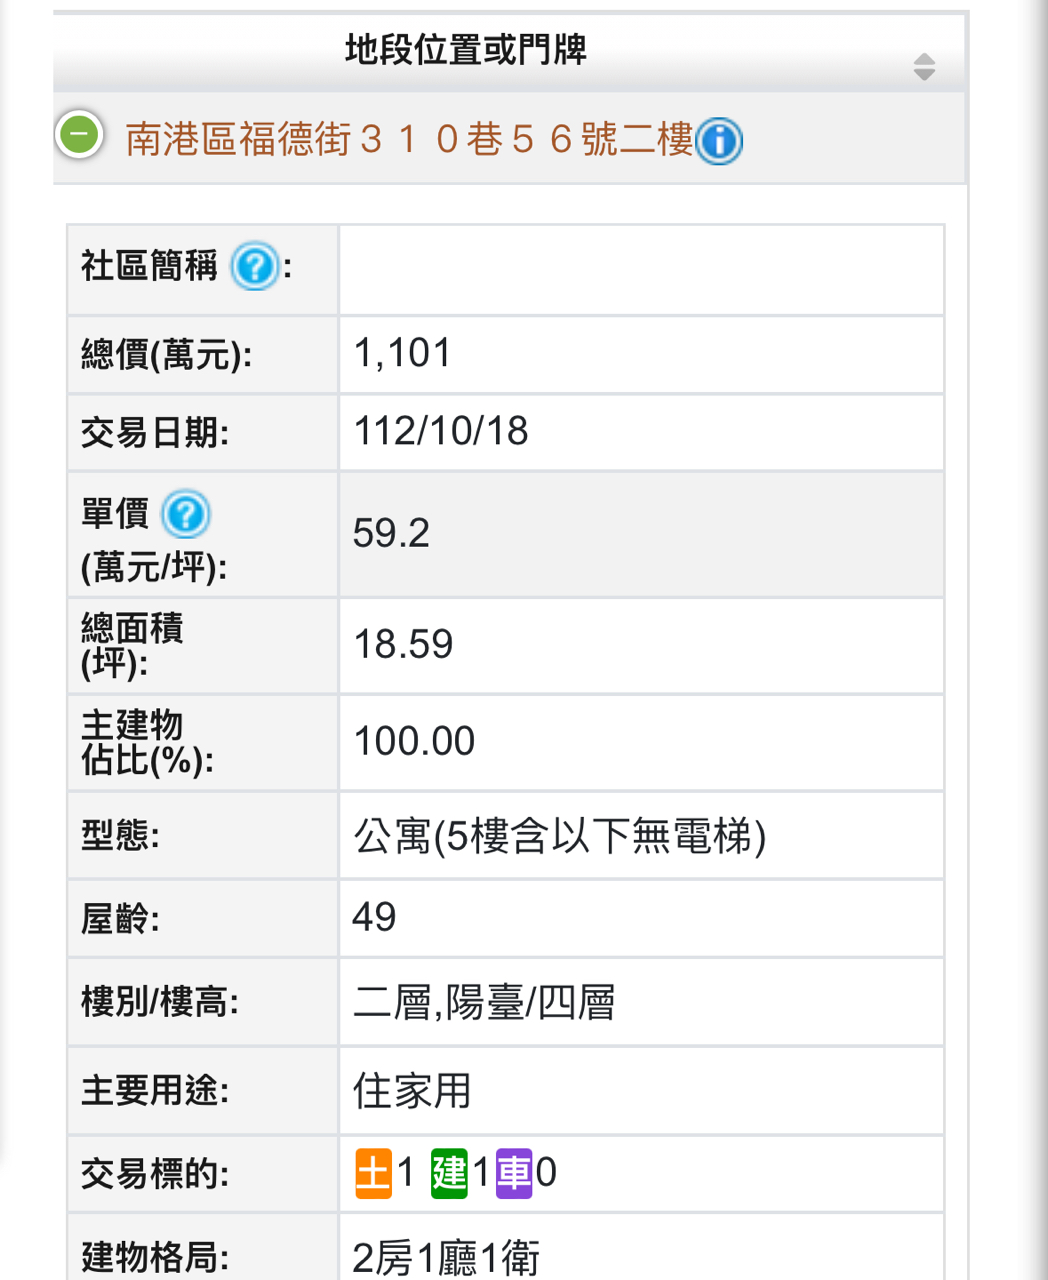Sort by the 地段位置或門牌 column arrows
This screenshot has height=1280, width=1048.
coord(924,67)
